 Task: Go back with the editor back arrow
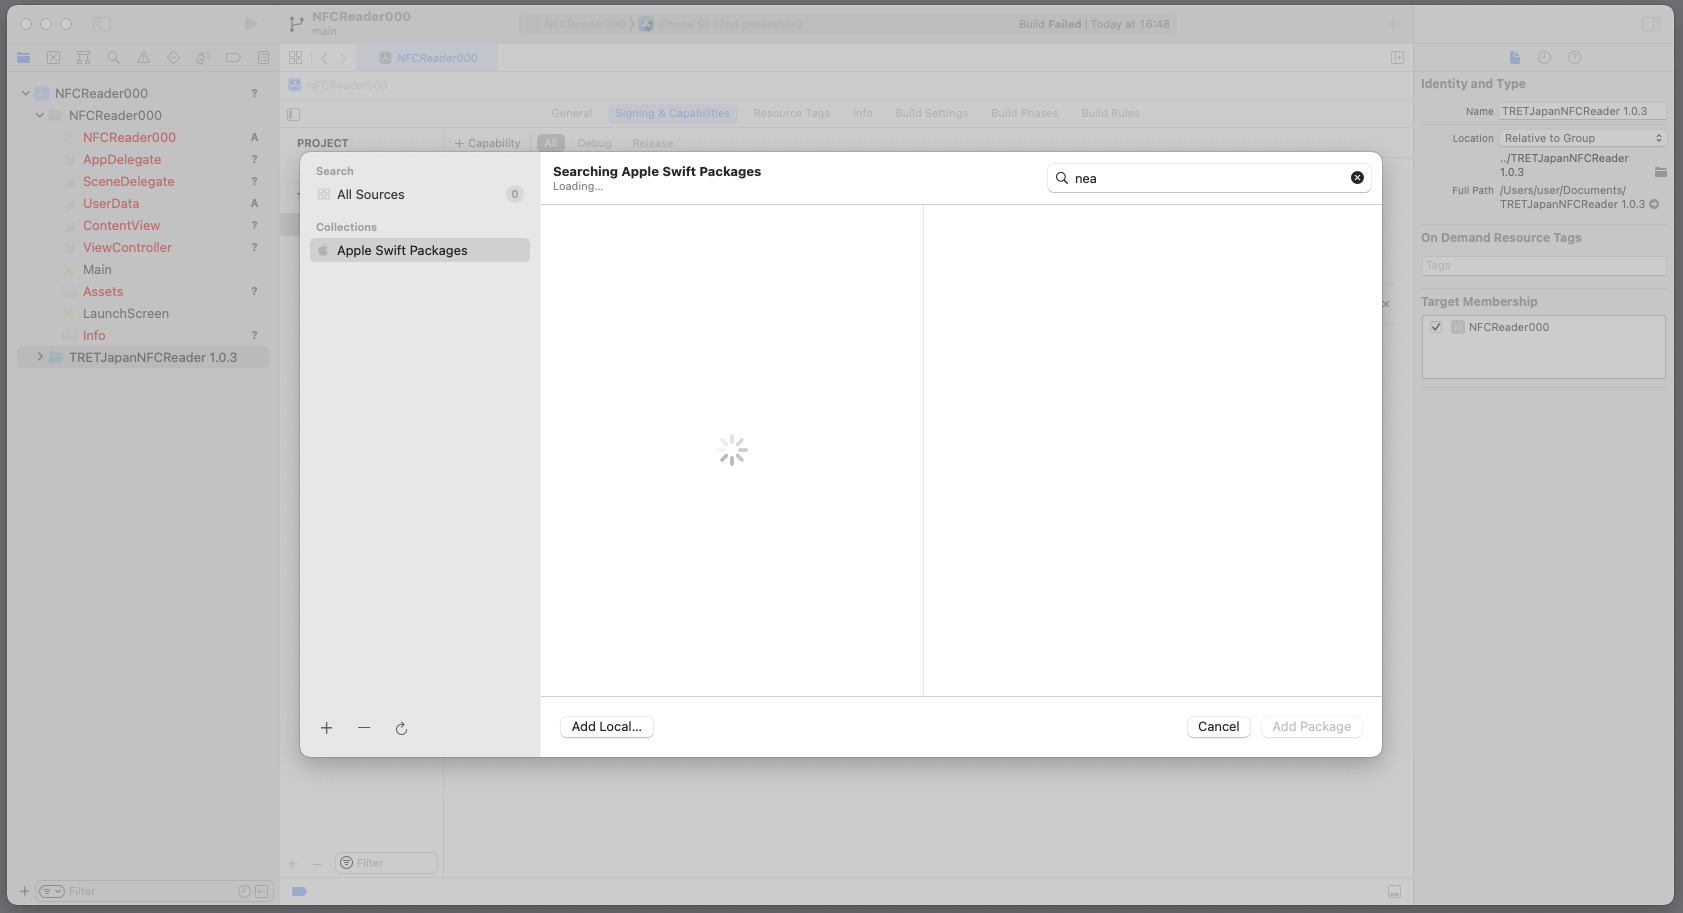pos(324,58)
